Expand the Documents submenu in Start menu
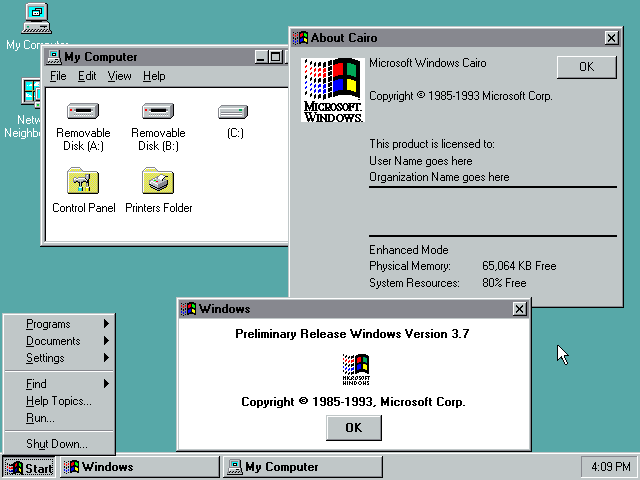640x480 pixels. [60, 341]
